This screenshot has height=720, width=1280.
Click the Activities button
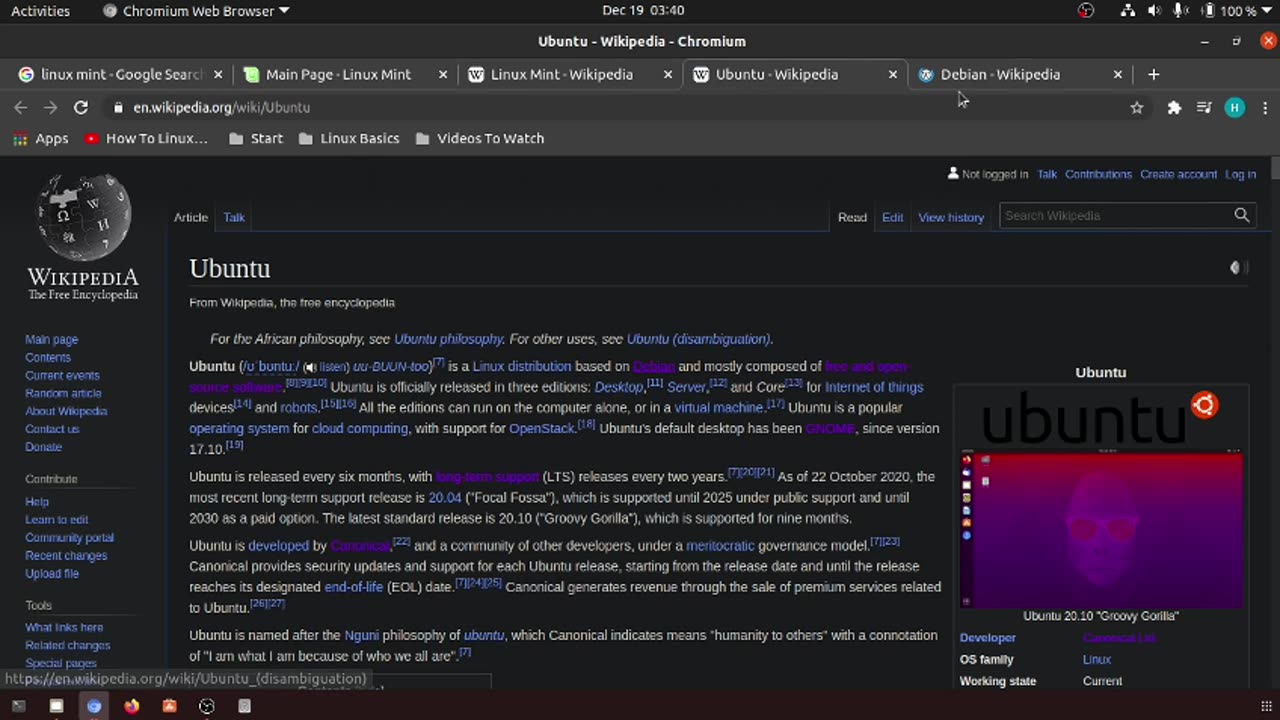(x=40, y=11)
